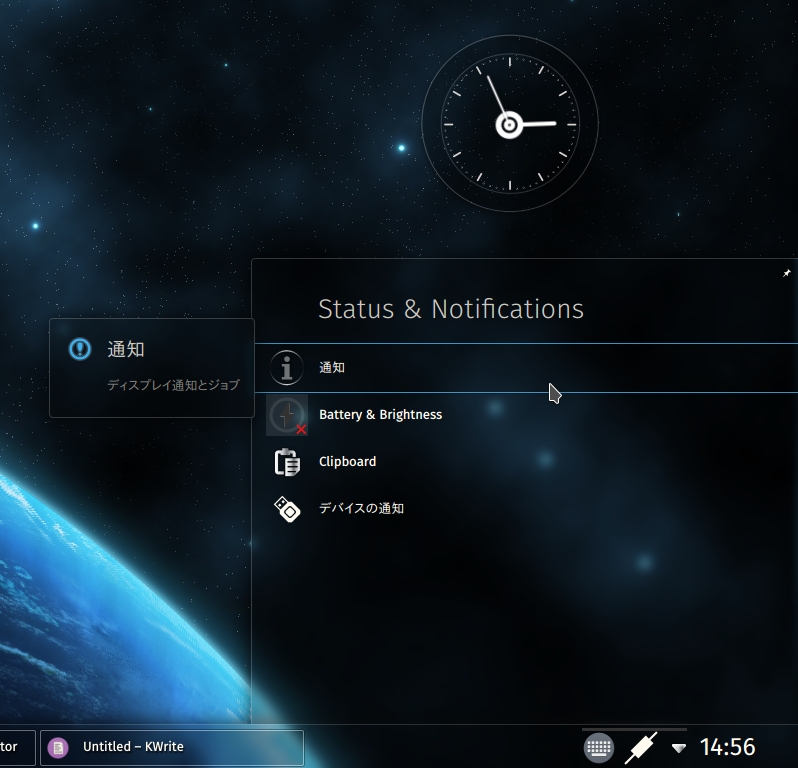
Task: Click the disconnected network tray icon
Action: pos(641,748)
